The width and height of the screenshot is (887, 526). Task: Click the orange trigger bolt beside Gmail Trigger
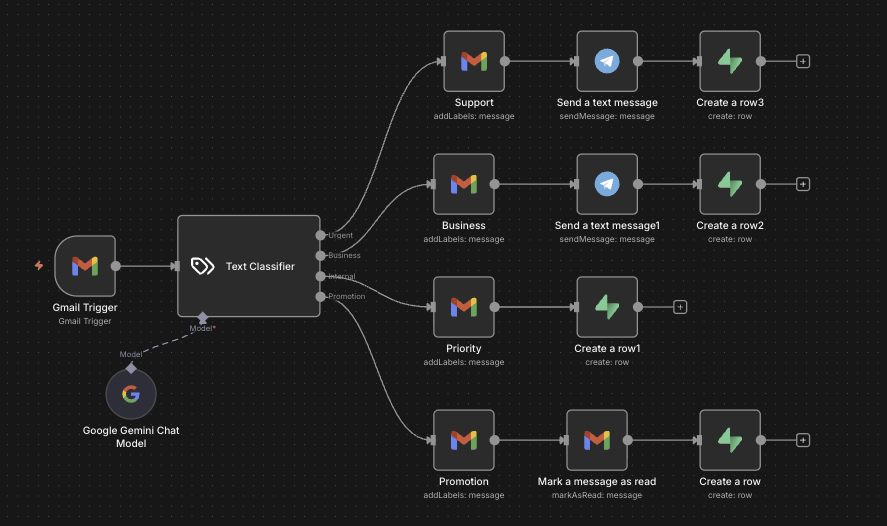tap(38, 265)
